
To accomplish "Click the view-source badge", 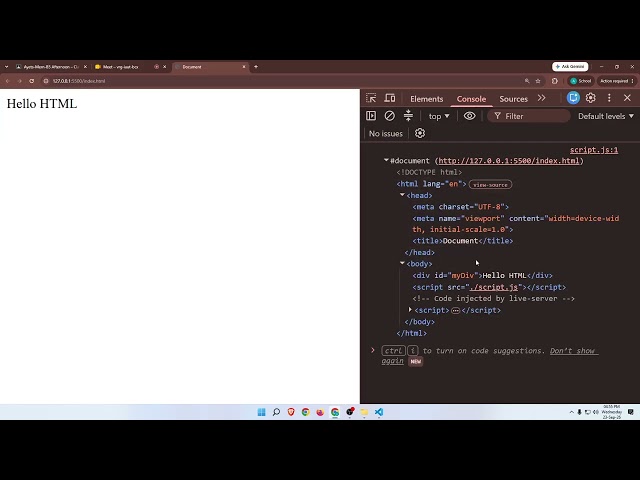I will click(490, 184).
